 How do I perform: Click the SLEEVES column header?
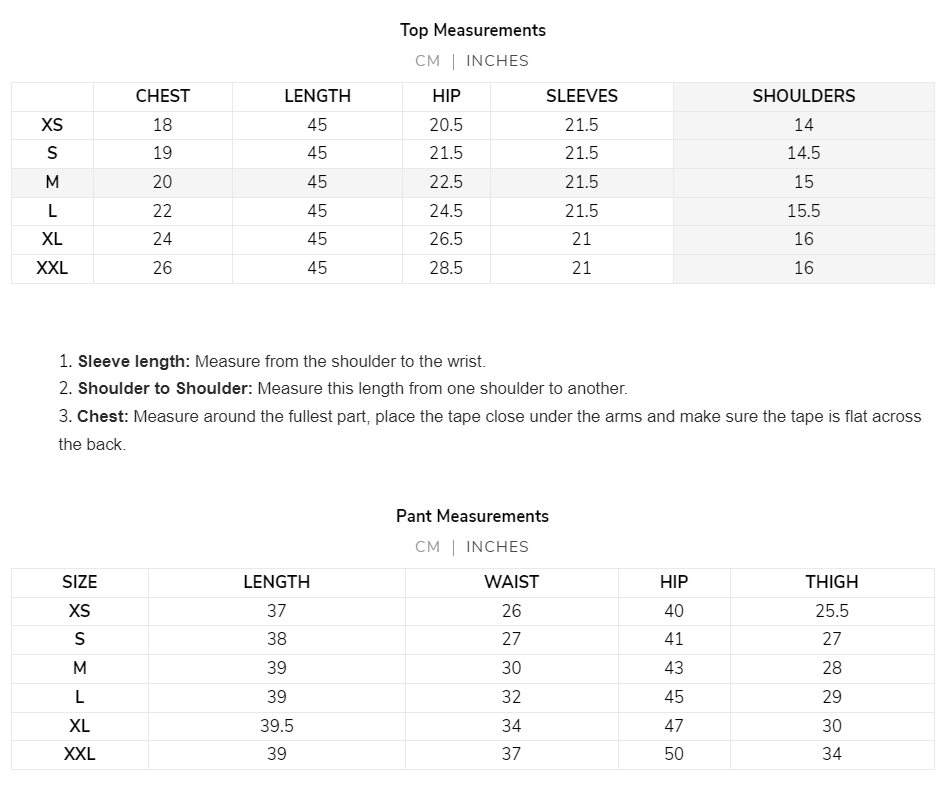582,96
